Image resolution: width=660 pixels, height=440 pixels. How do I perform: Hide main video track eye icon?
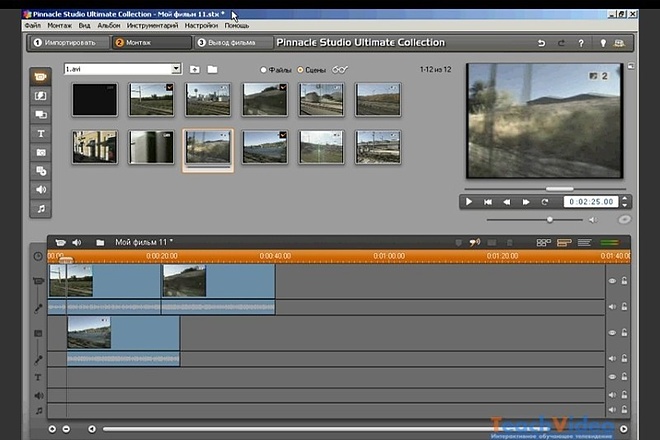pyautogui.click(x=612, y=281)
